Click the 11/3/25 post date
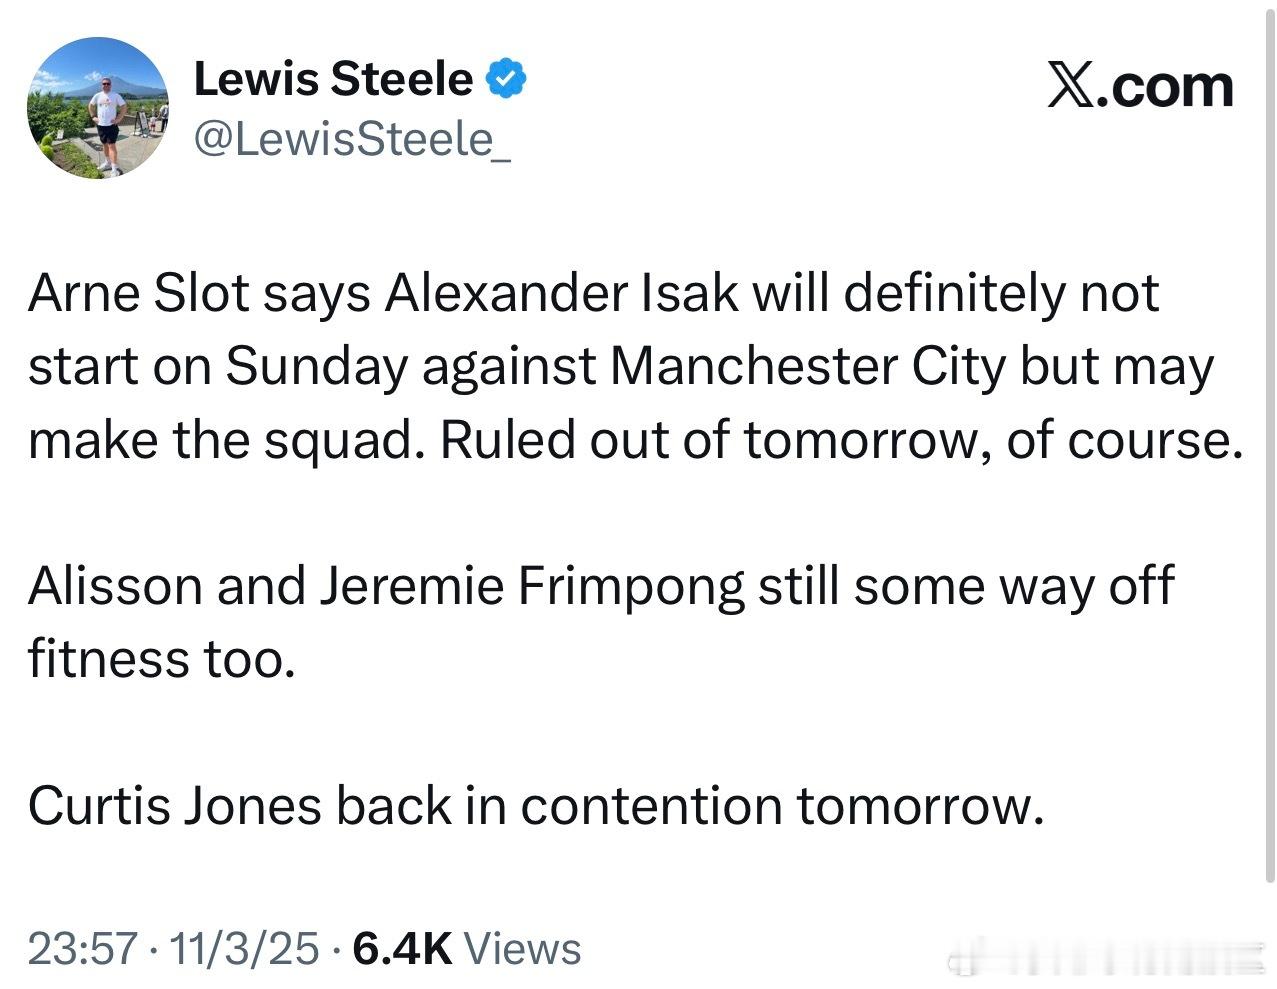This screenshot has height=989, width=1277. pyautogui.click(x=245, y=948)
